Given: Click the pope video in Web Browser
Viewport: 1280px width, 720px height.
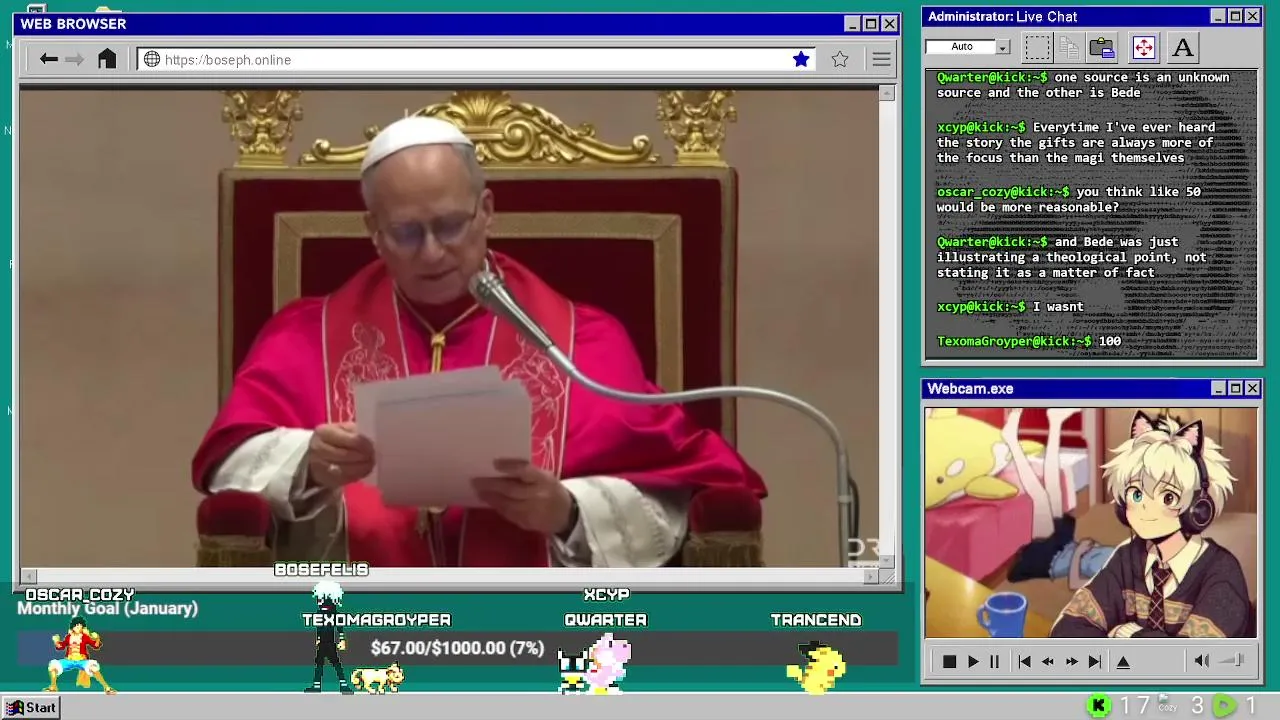Looking at the screenshot, I should (449, 326).
